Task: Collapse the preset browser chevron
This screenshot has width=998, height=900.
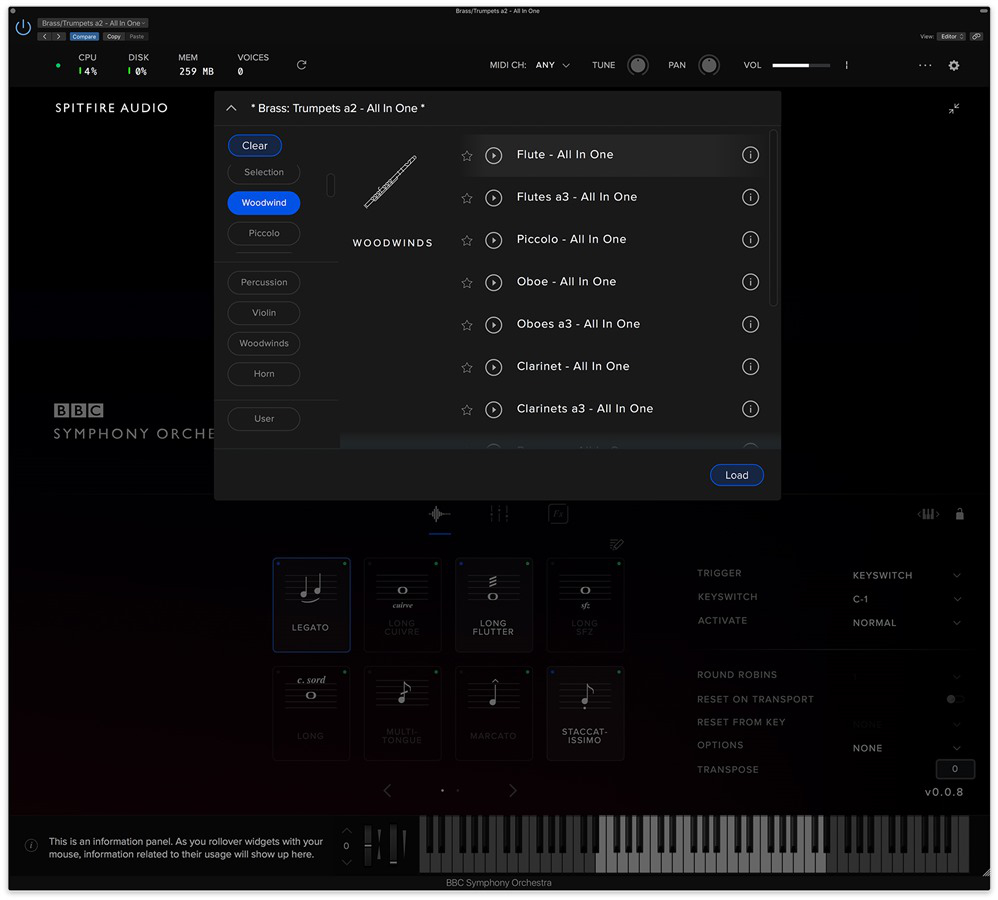Action: coord(232,109)
